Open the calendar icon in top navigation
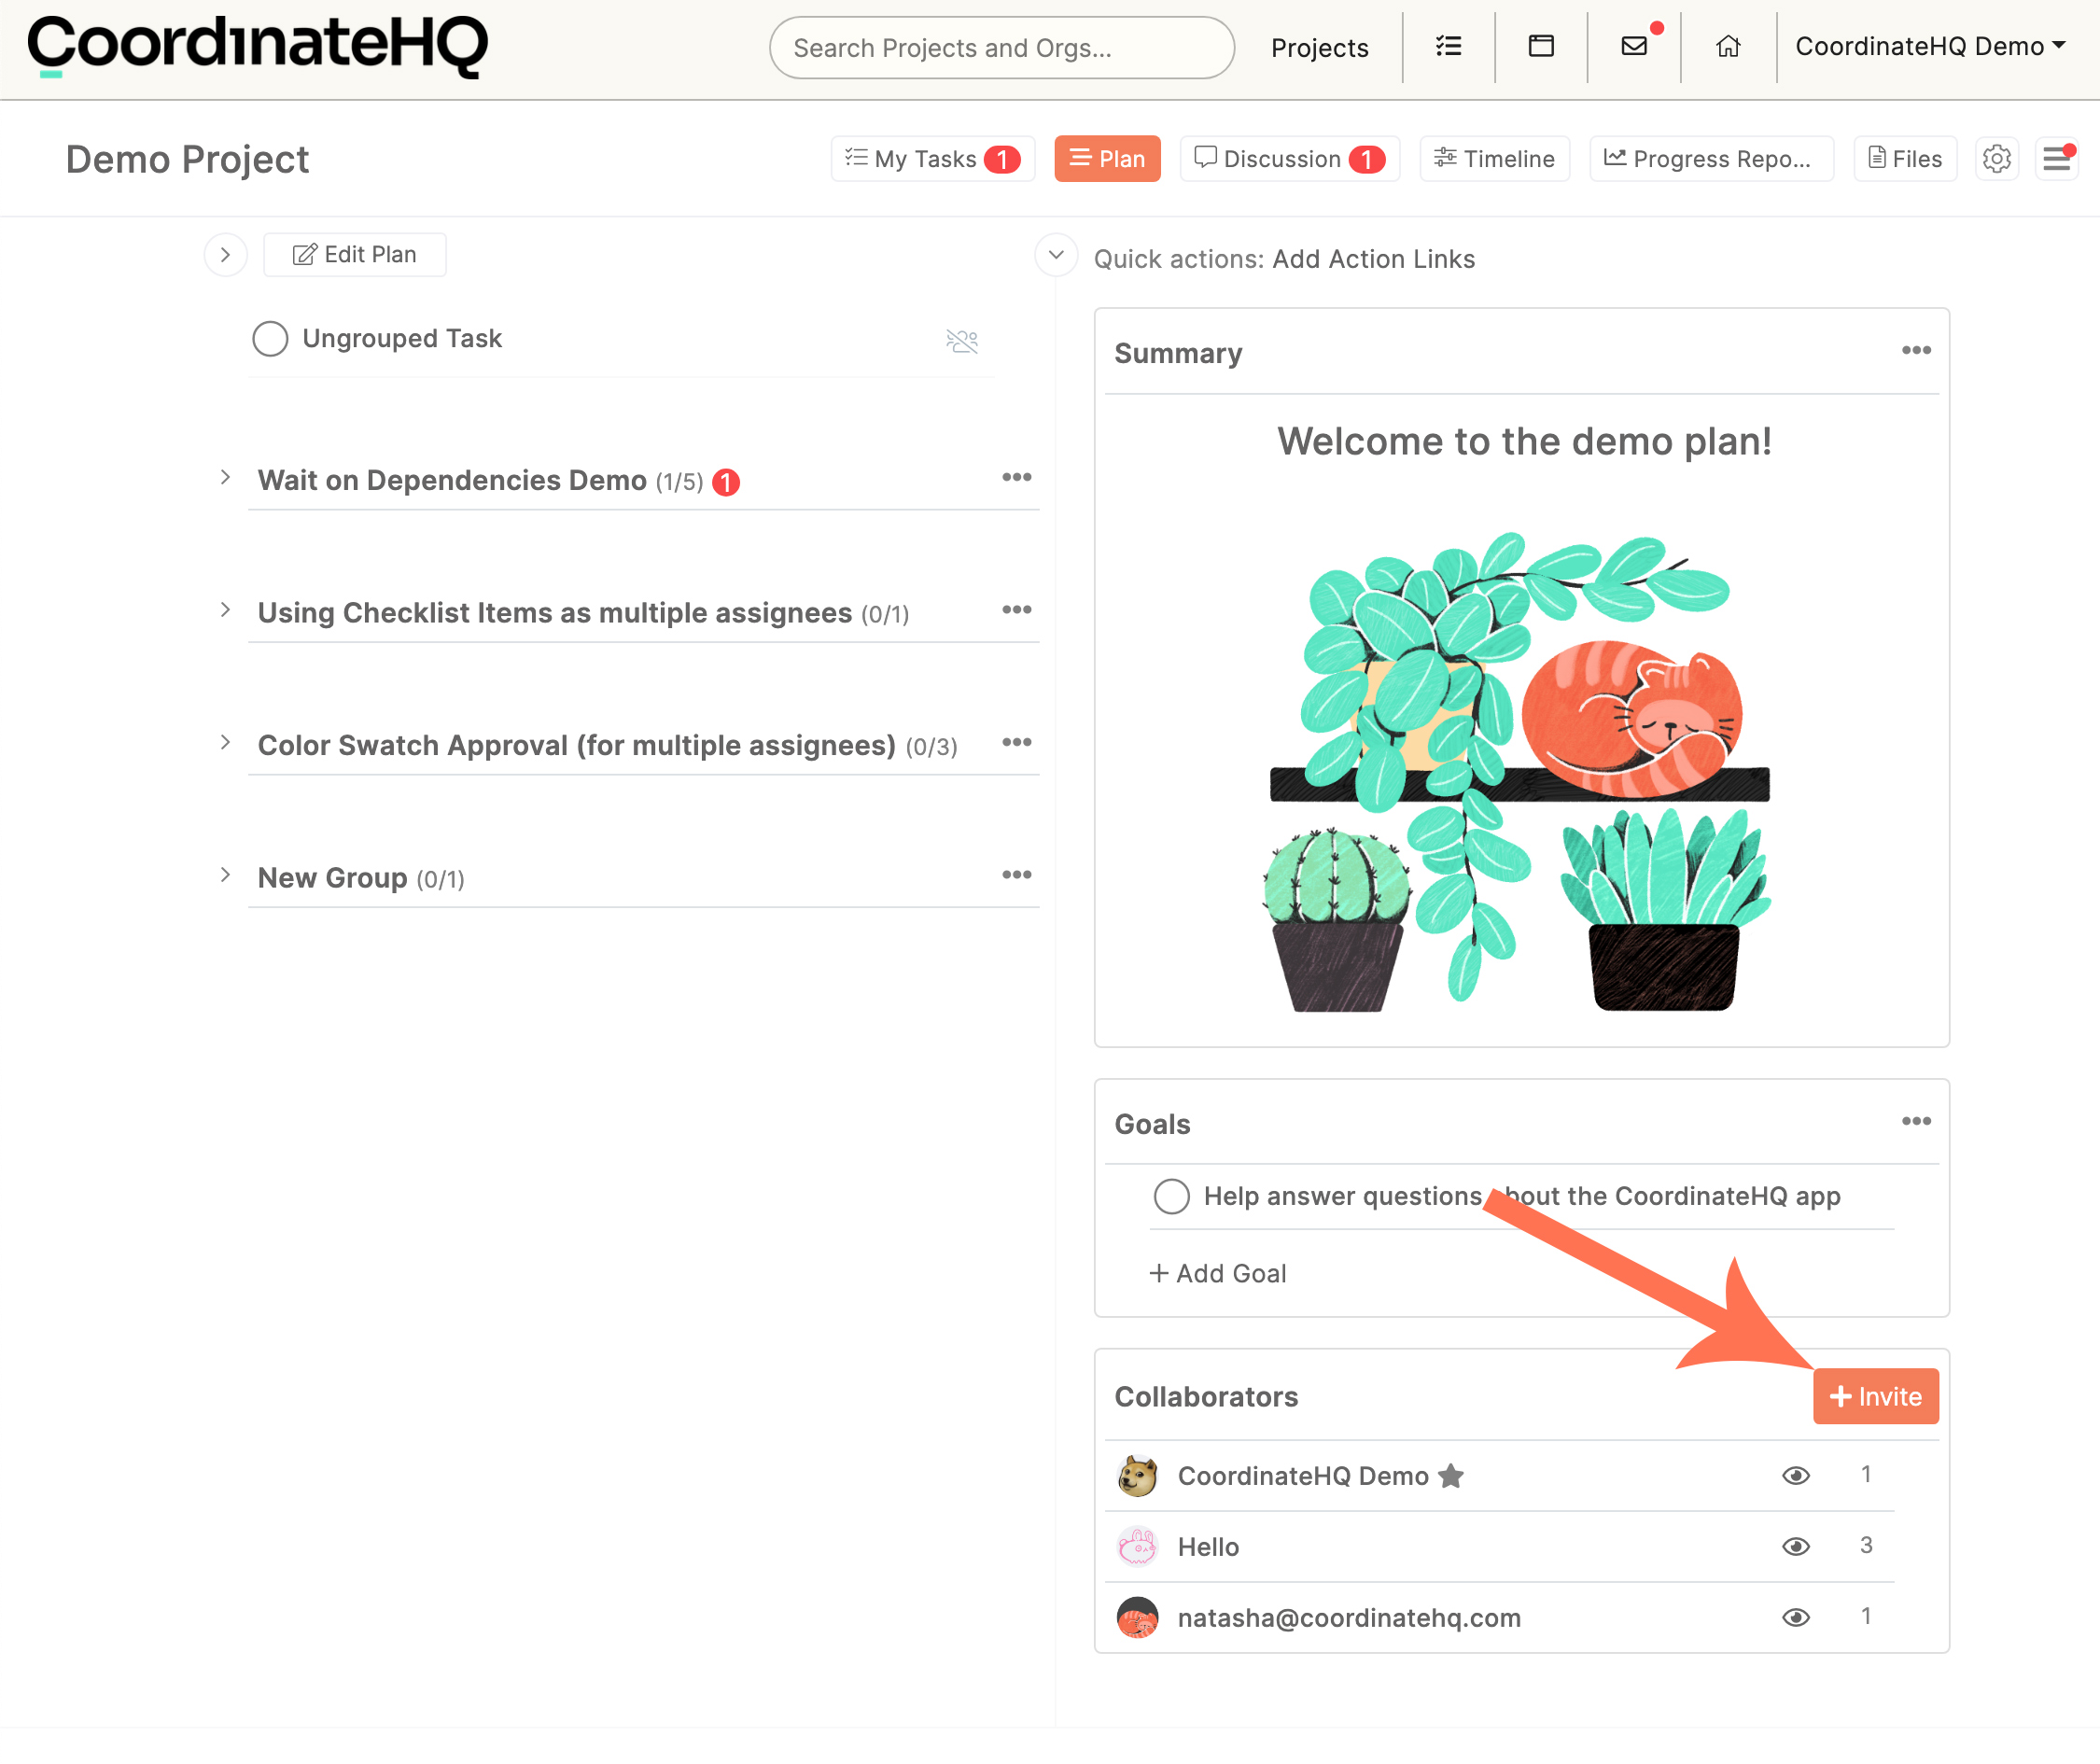 [1541, 46]
